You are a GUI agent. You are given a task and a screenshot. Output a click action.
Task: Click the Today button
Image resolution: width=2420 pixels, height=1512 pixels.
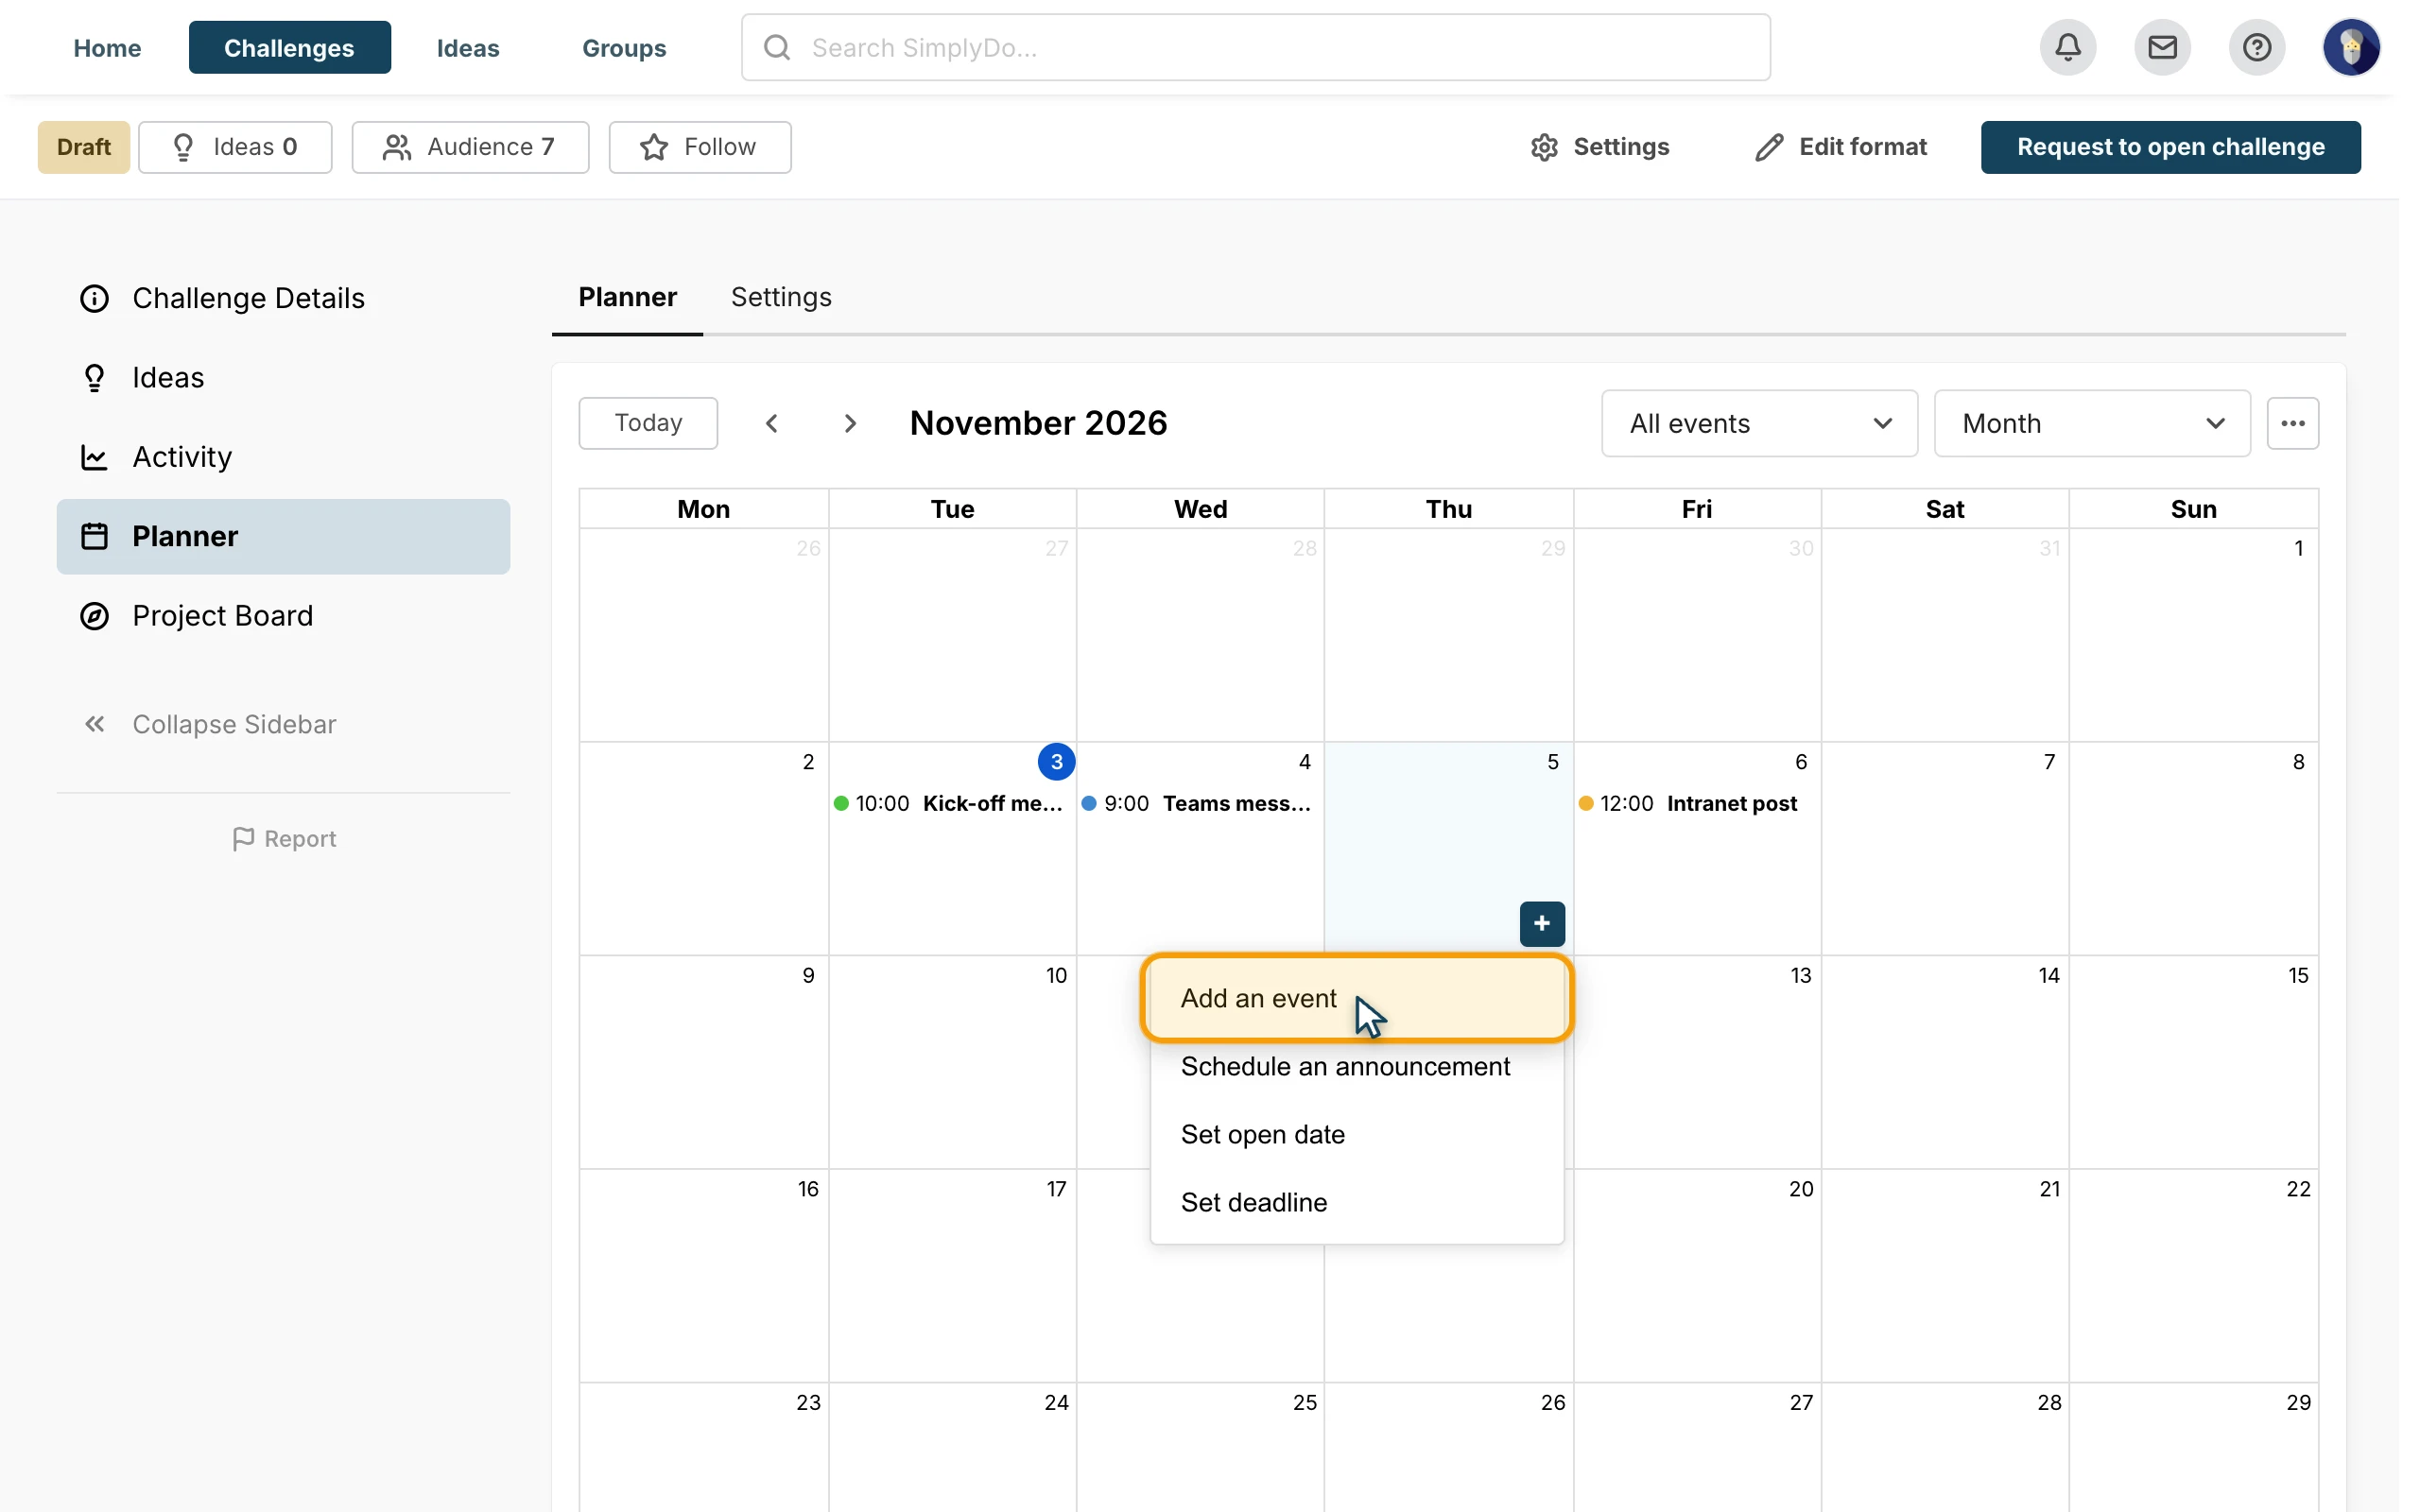click(648, 423)
